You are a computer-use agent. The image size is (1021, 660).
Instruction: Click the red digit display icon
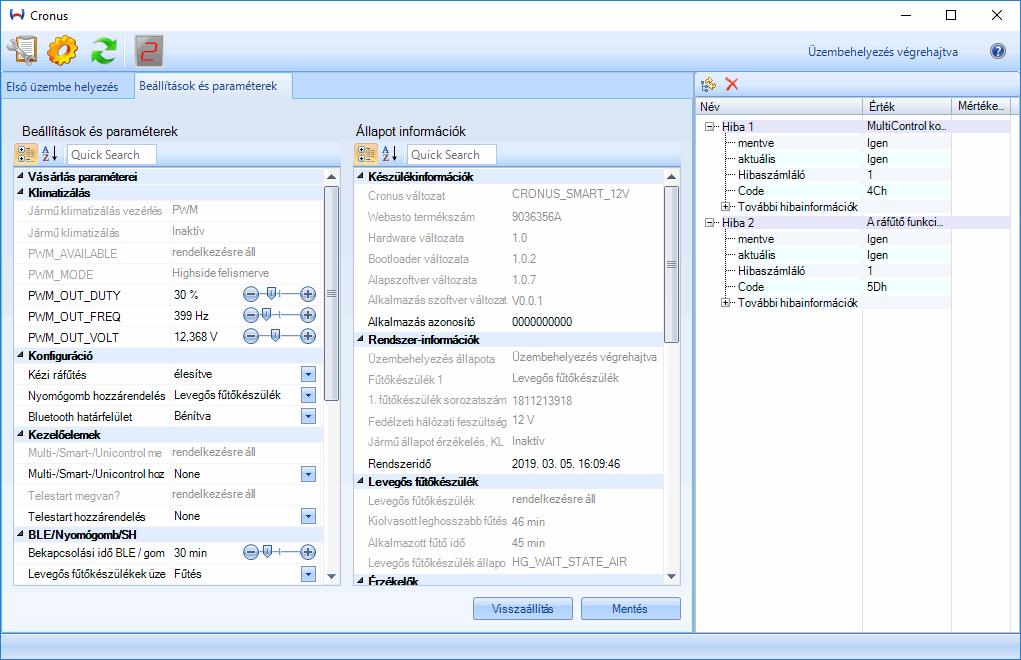point(148,51)
